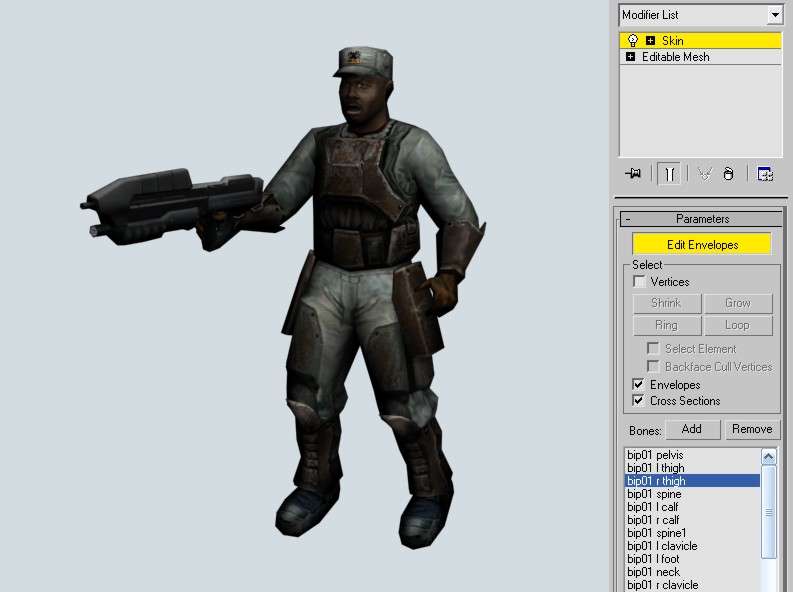Click the bone list scrollbar thumb
The height and width of the screenshot is (592, 793).
point(769,512)
